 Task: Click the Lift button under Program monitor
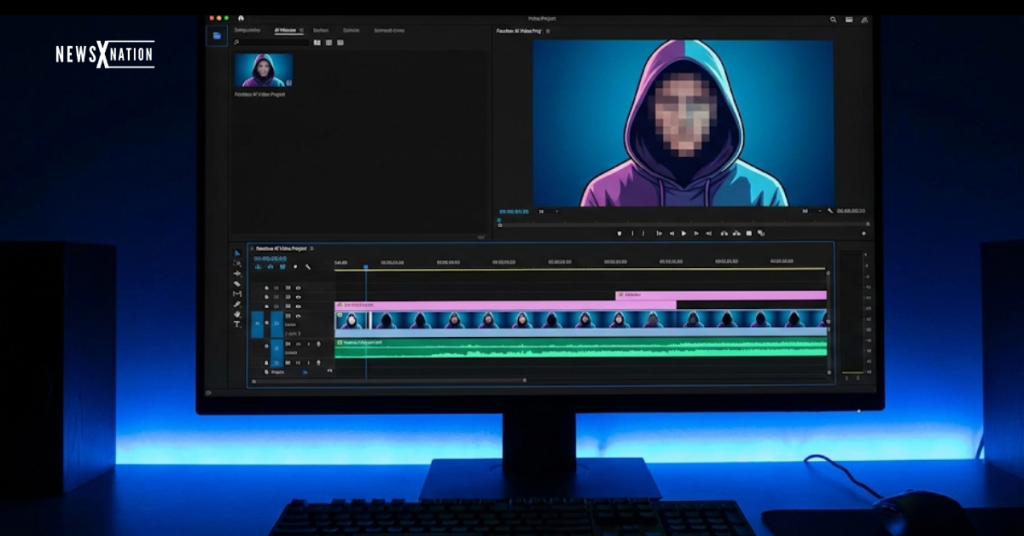(x=724, y=233)
